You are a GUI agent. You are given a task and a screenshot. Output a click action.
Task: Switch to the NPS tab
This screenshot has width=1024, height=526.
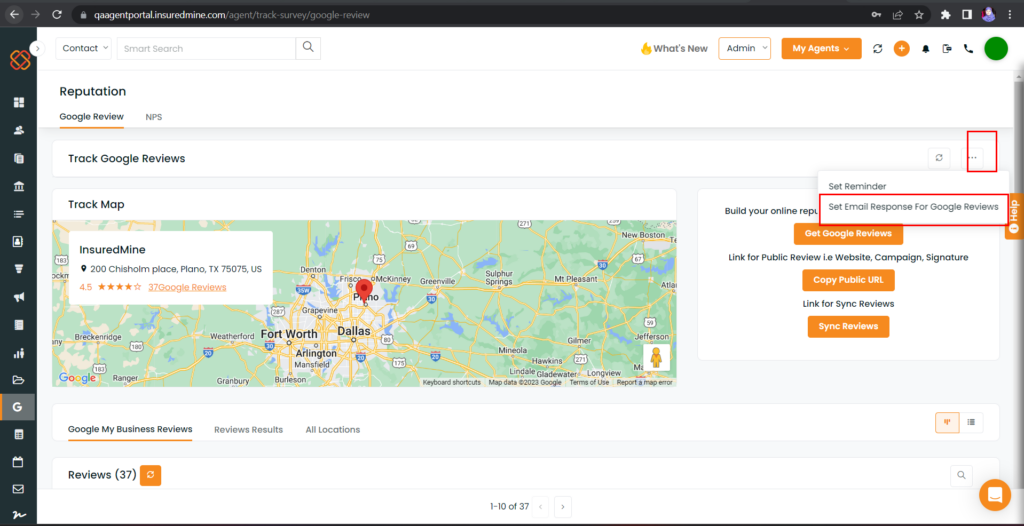click(x=153, y=117)
